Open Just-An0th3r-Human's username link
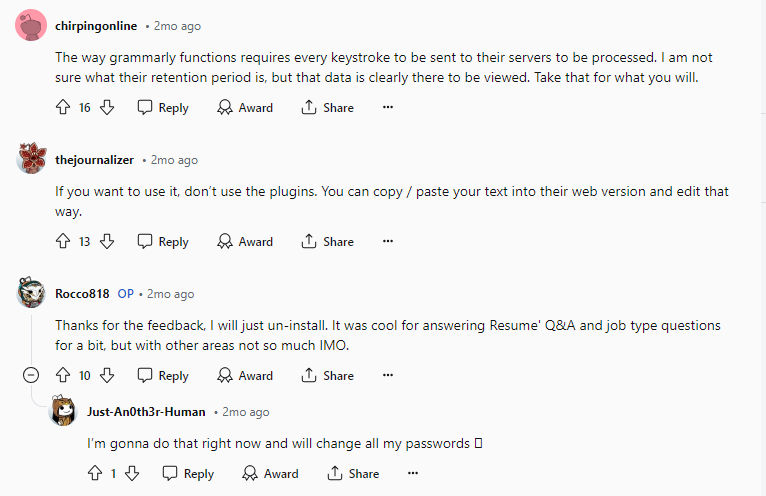 click(x=146, y=412)
